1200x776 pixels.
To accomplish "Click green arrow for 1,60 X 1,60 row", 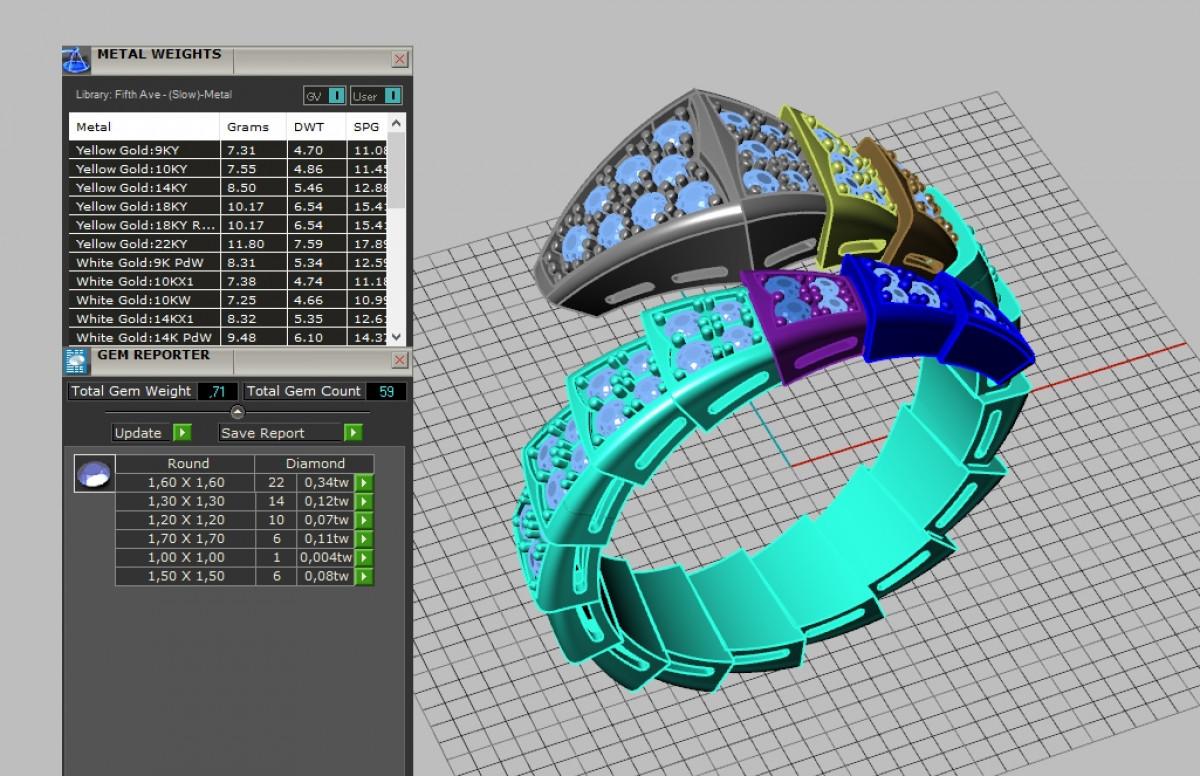I will [364, 483].
